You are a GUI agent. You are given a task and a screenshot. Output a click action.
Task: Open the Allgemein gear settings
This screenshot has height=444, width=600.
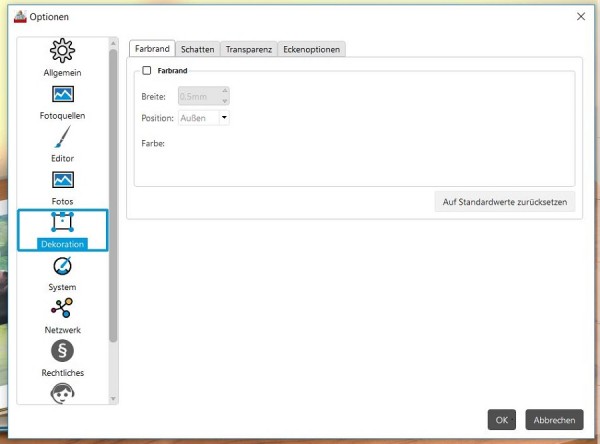(62, 51)
